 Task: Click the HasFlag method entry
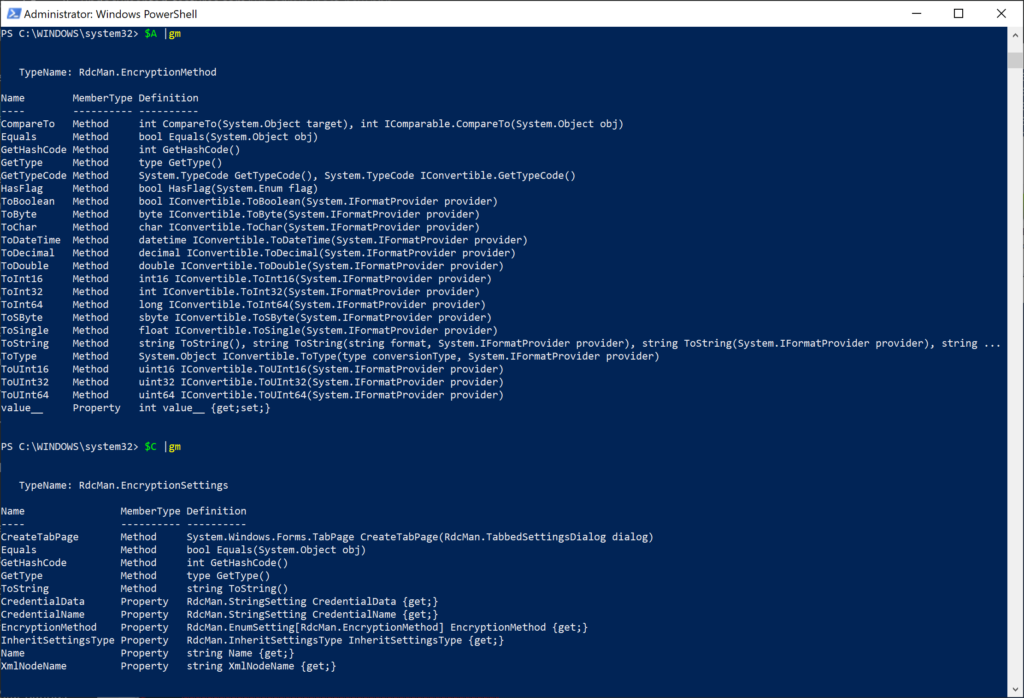[x=22, y=187]
